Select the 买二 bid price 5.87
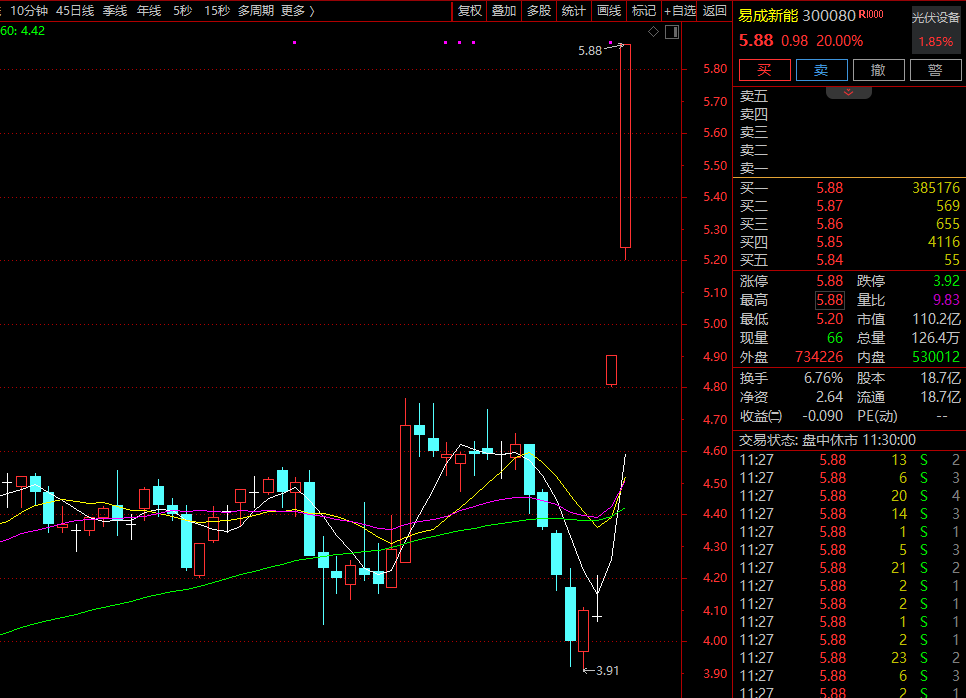Screen dimensions: 966x698 point(829,206)
